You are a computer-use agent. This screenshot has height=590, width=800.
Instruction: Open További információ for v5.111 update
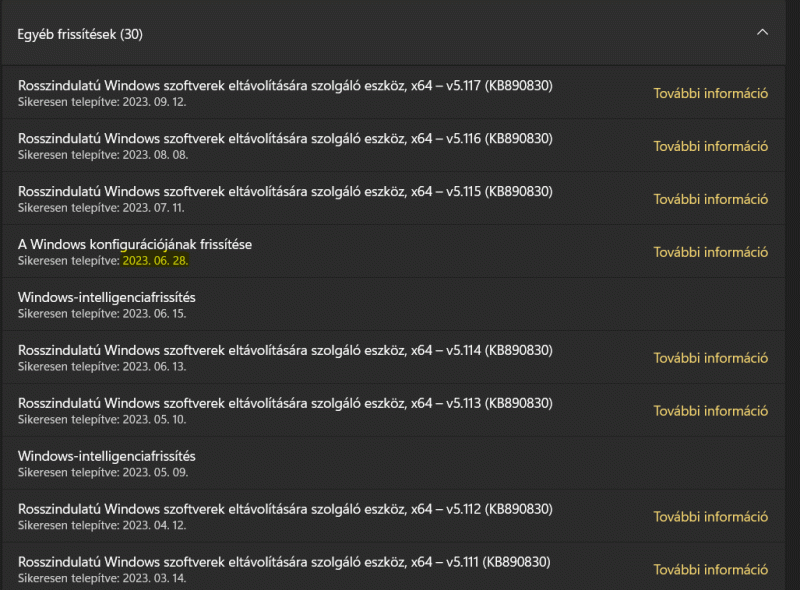[x=711, y=570]
